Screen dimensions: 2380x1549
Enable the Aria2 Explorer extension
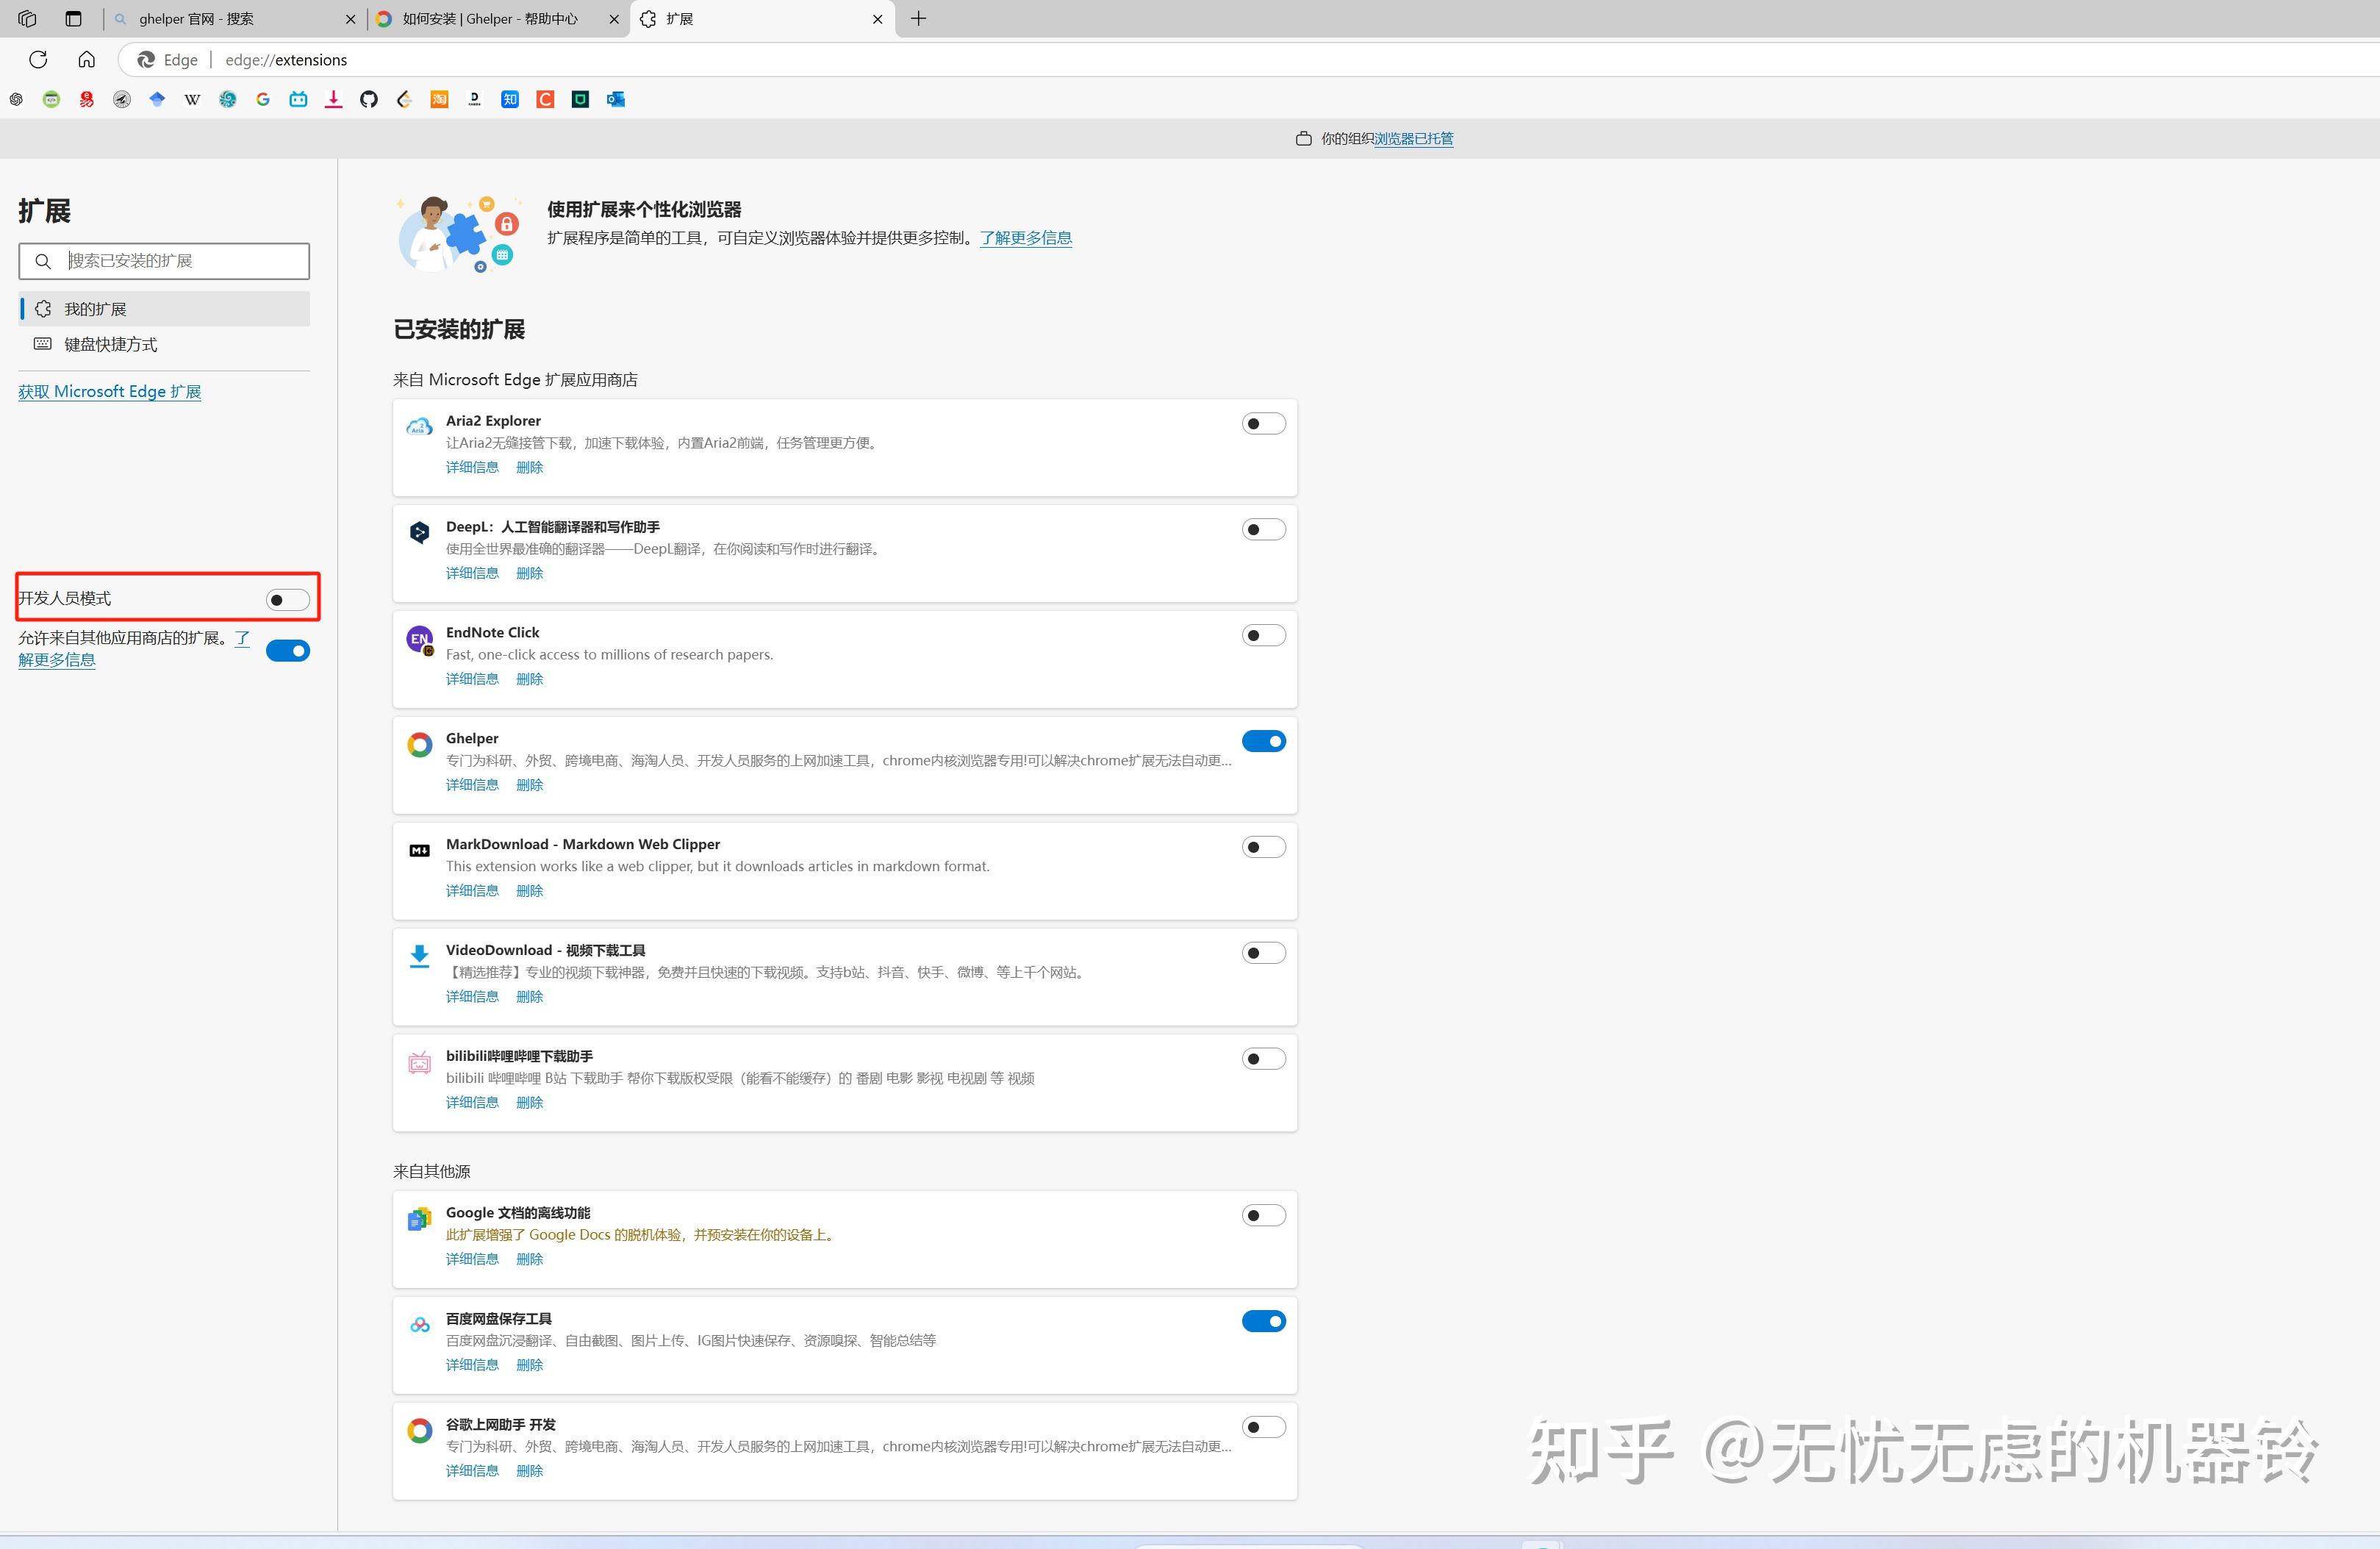[1263, 422]
